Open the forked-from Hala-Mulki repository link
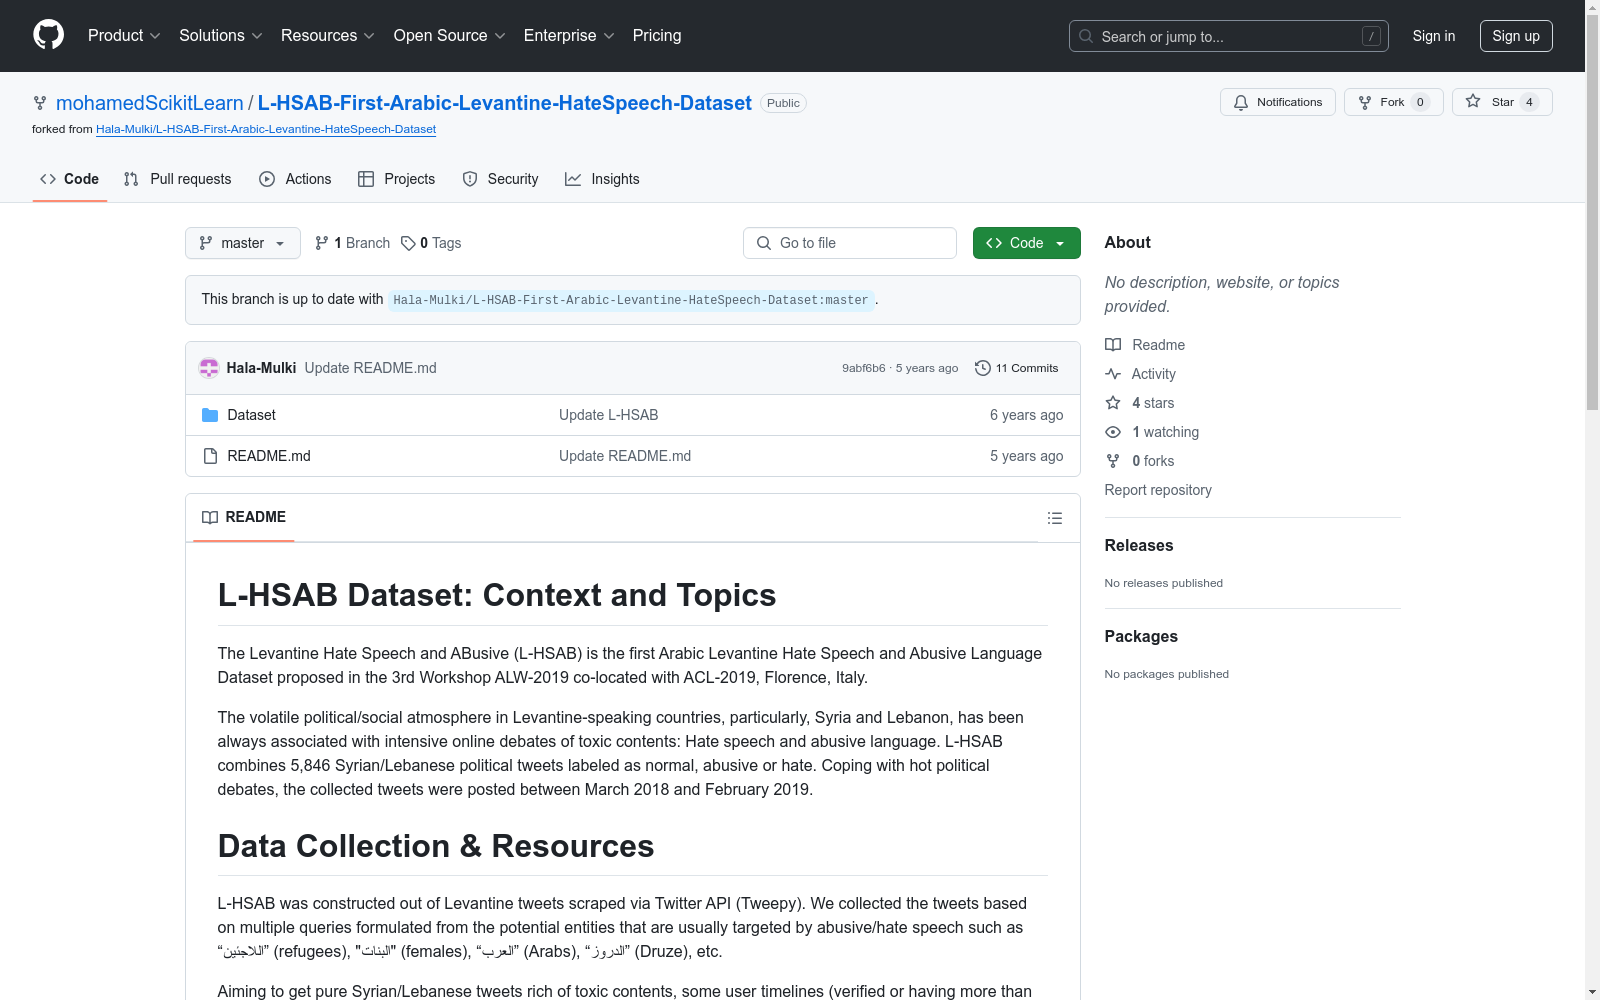This screenshot has height=1000, width=1600. (266, 129)
